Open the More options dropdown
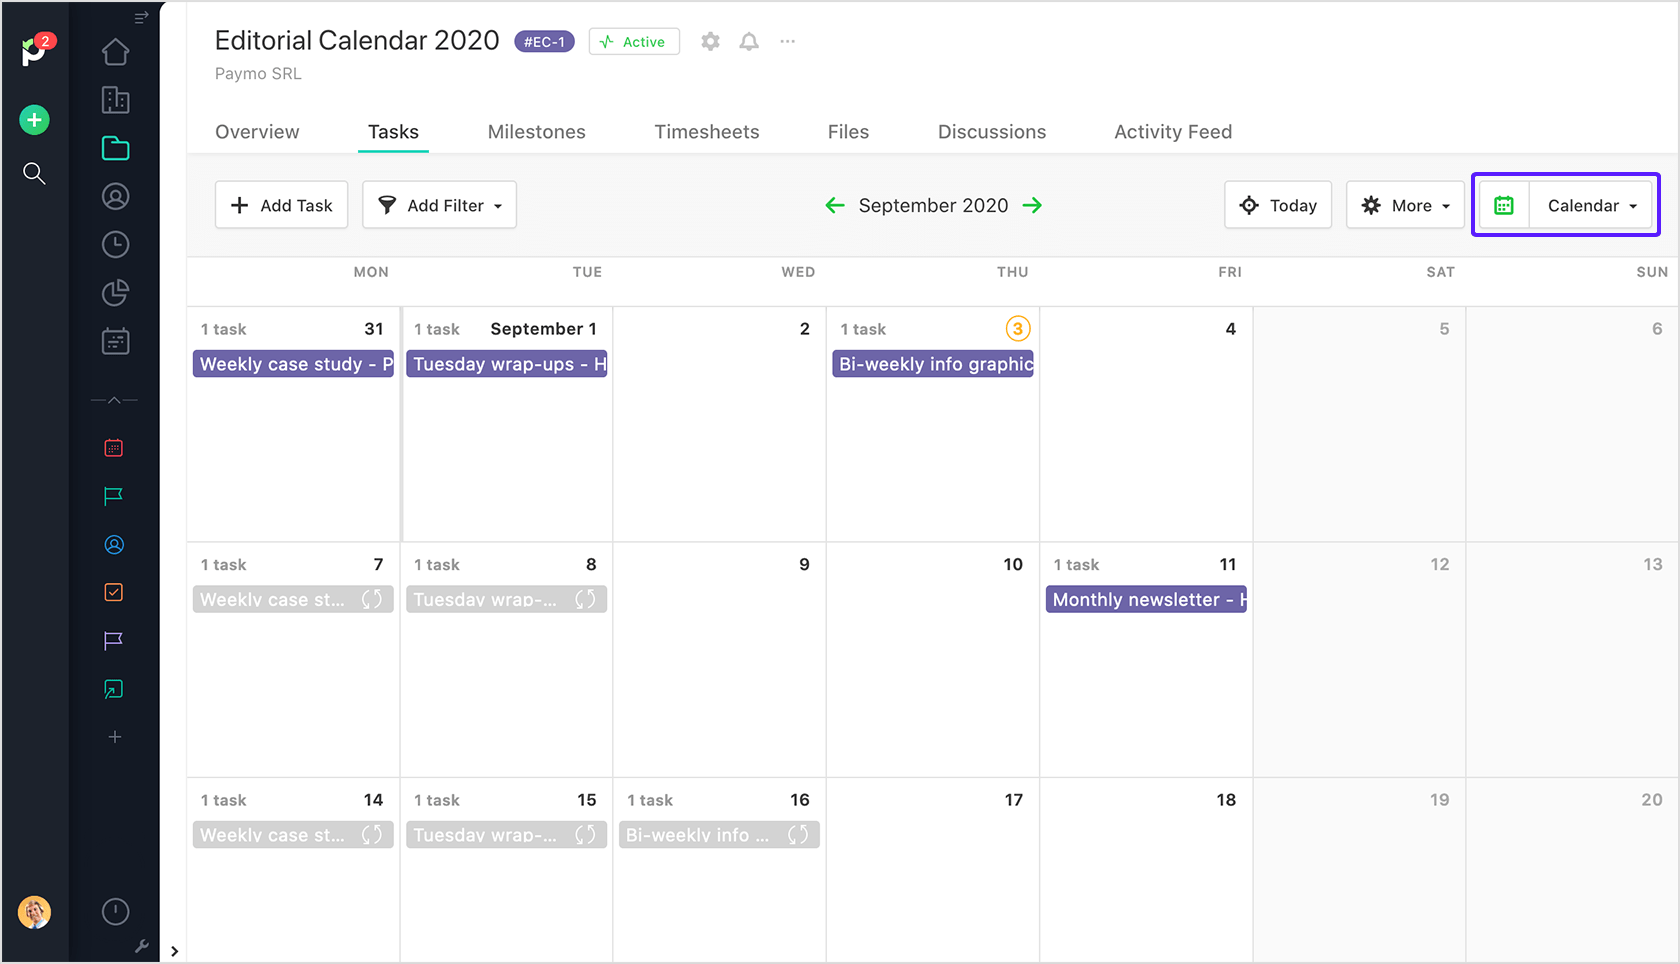 pos(1405,205)
